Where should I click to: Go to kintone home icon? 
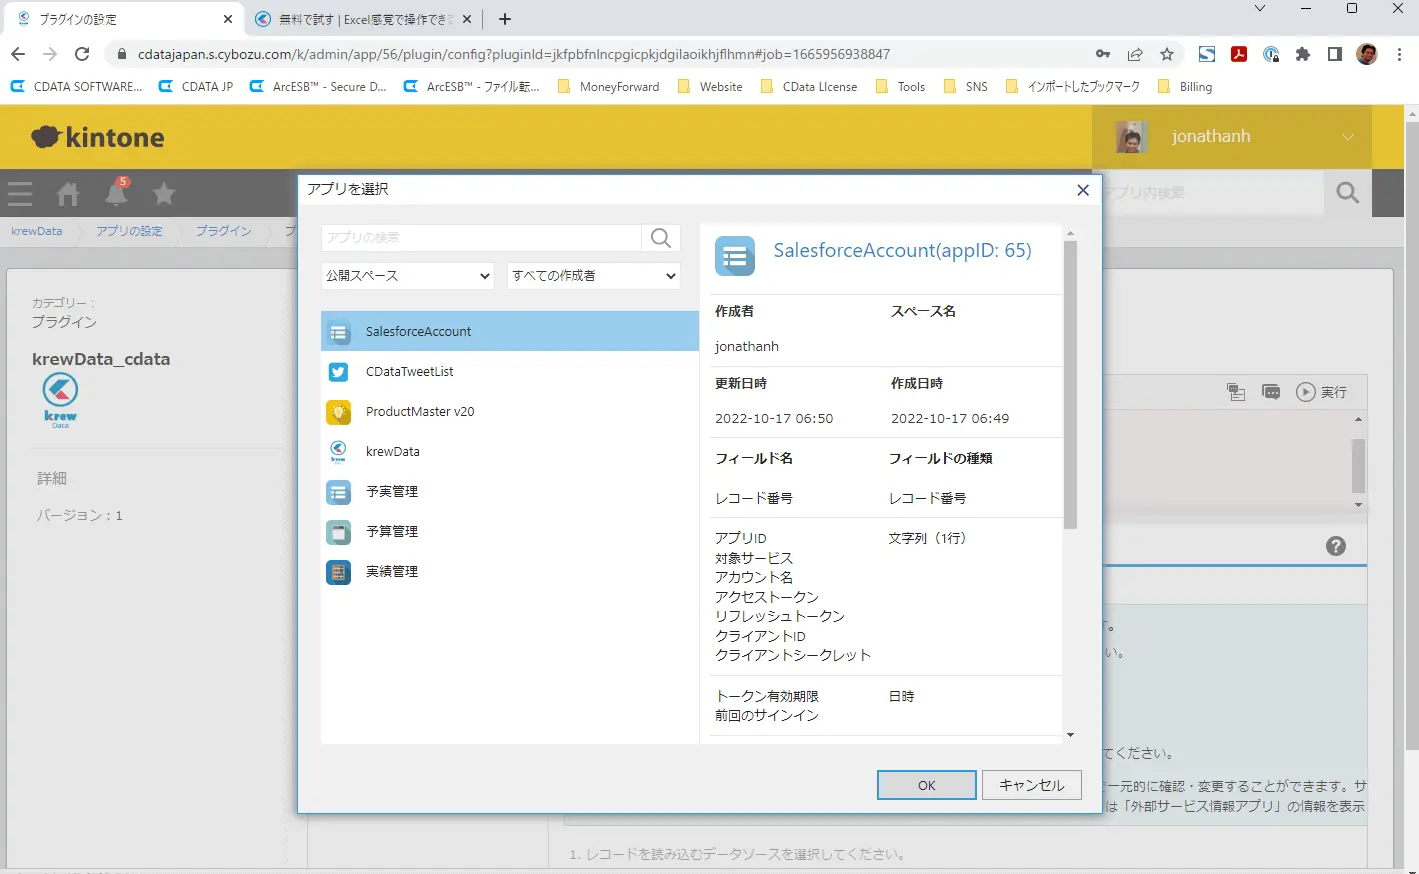[68, 193]
